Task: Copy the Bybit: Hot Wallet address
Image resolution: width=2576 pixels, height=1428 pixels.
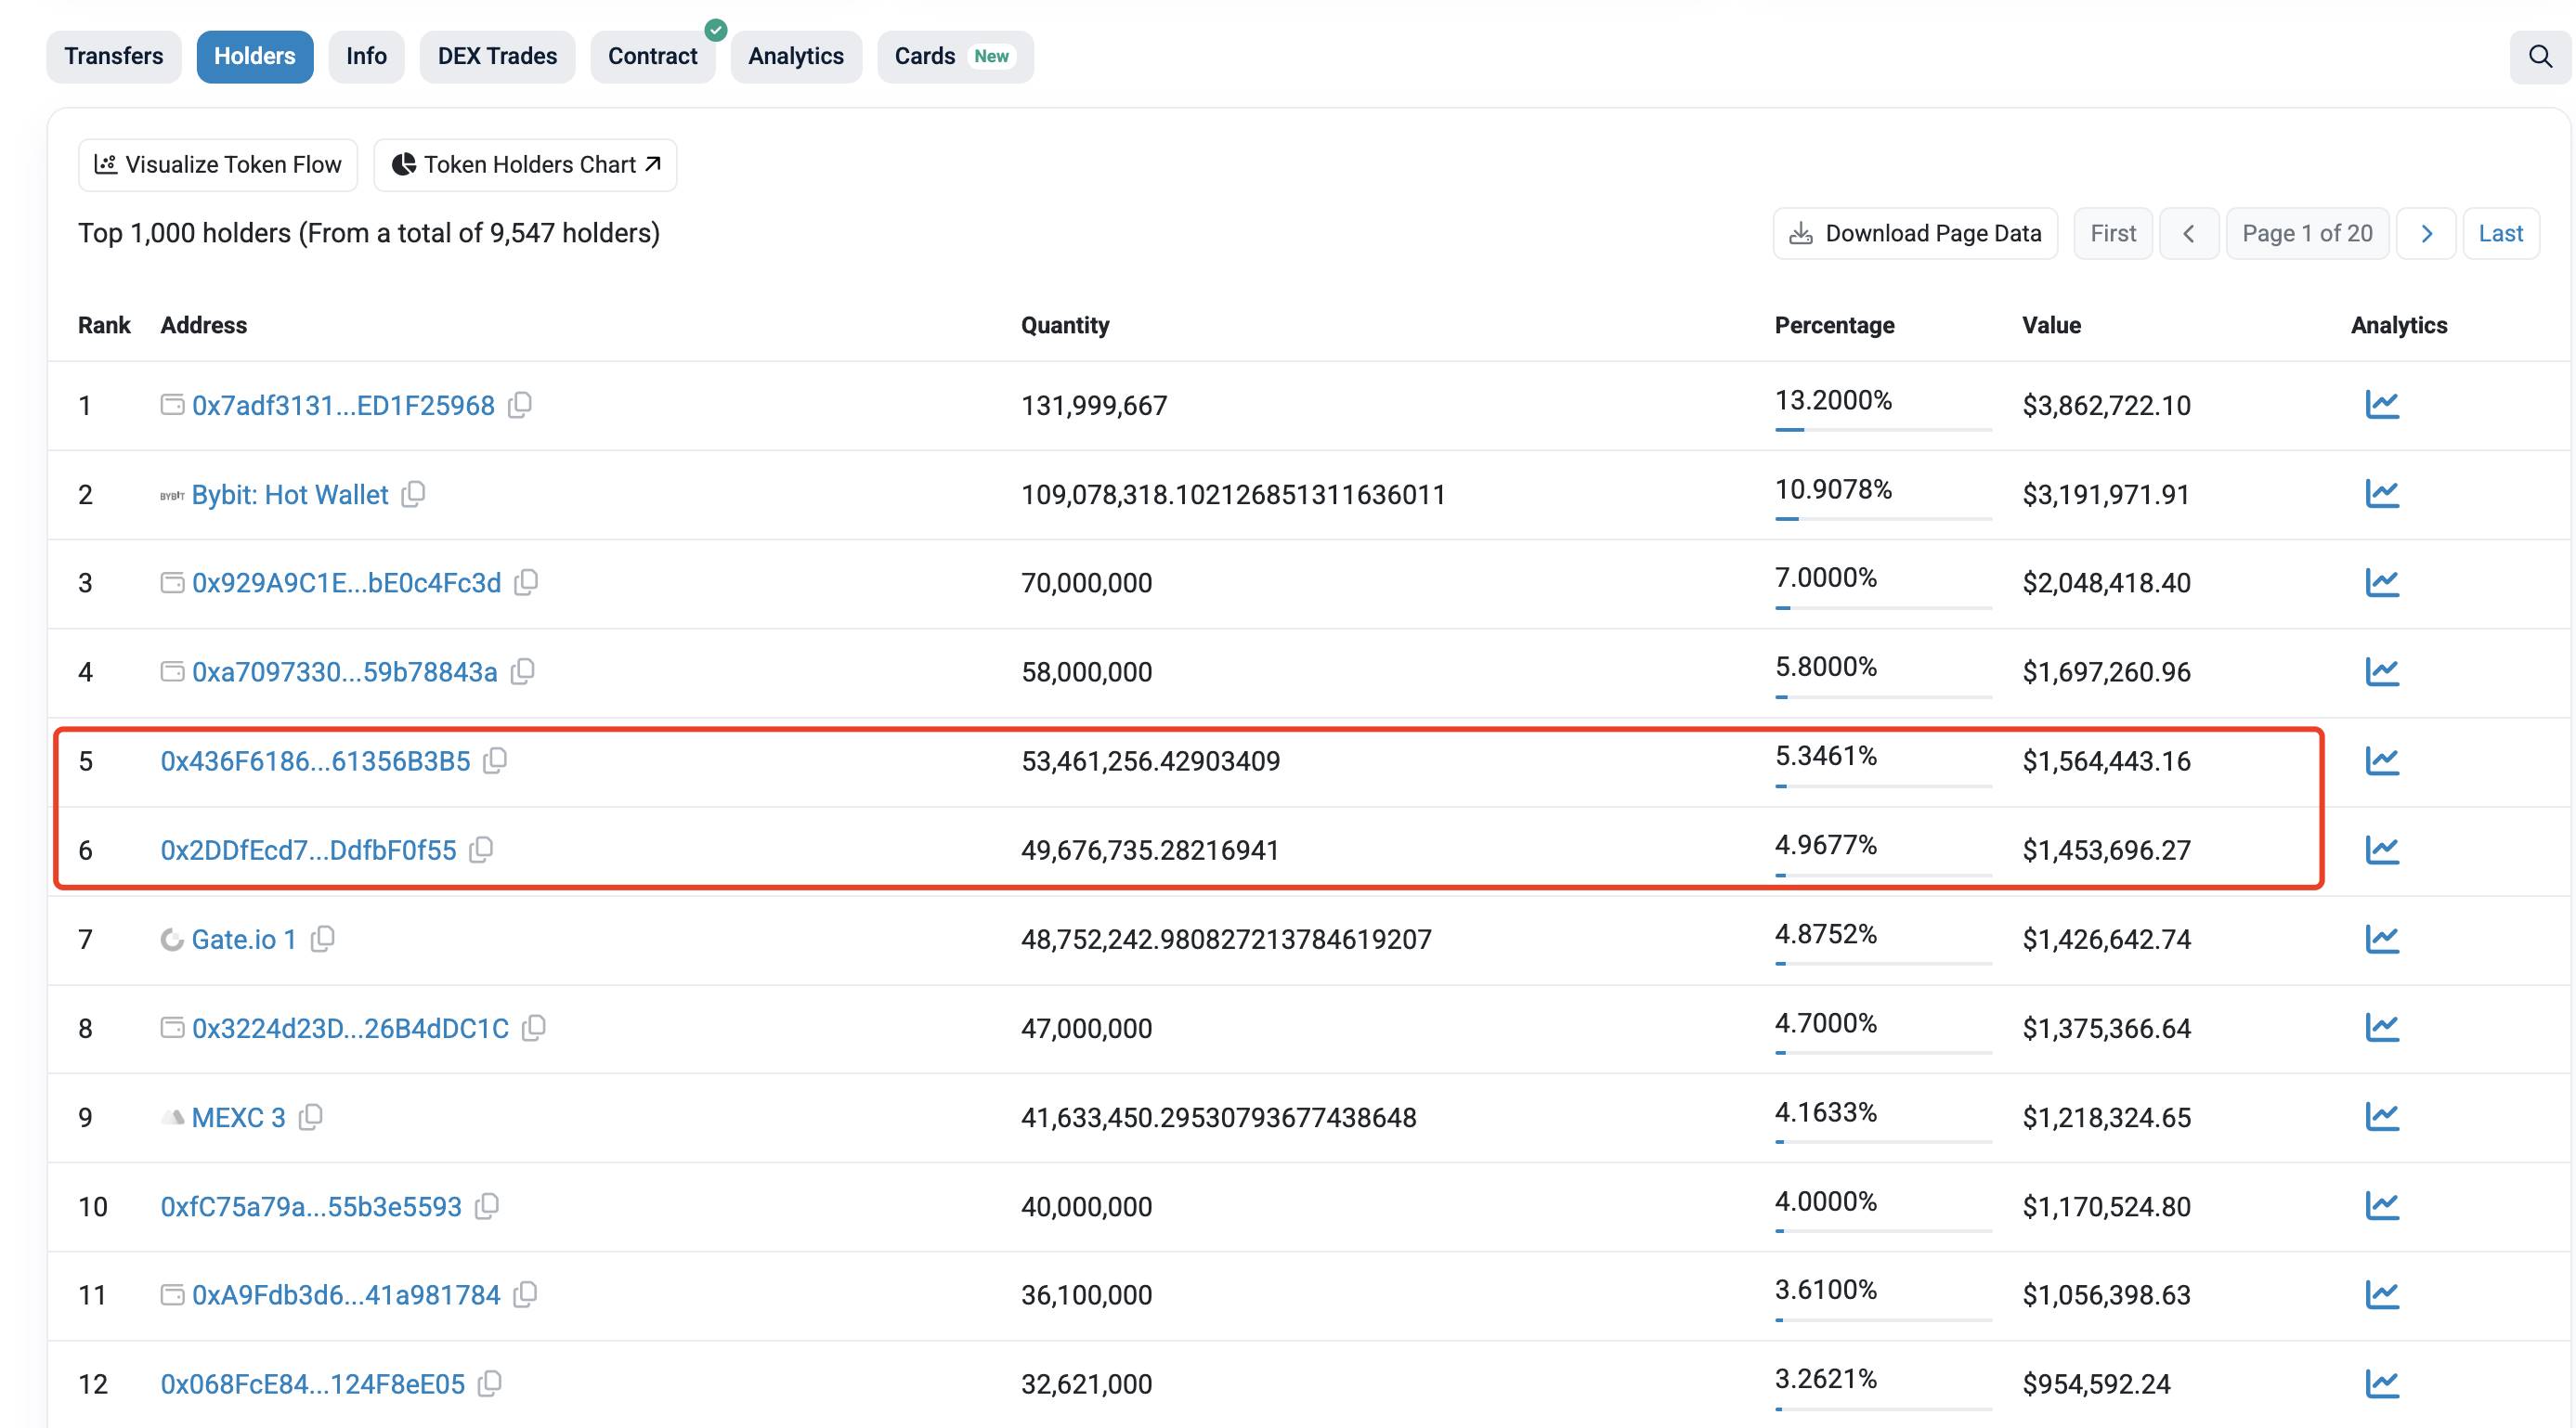Action: 413,494
